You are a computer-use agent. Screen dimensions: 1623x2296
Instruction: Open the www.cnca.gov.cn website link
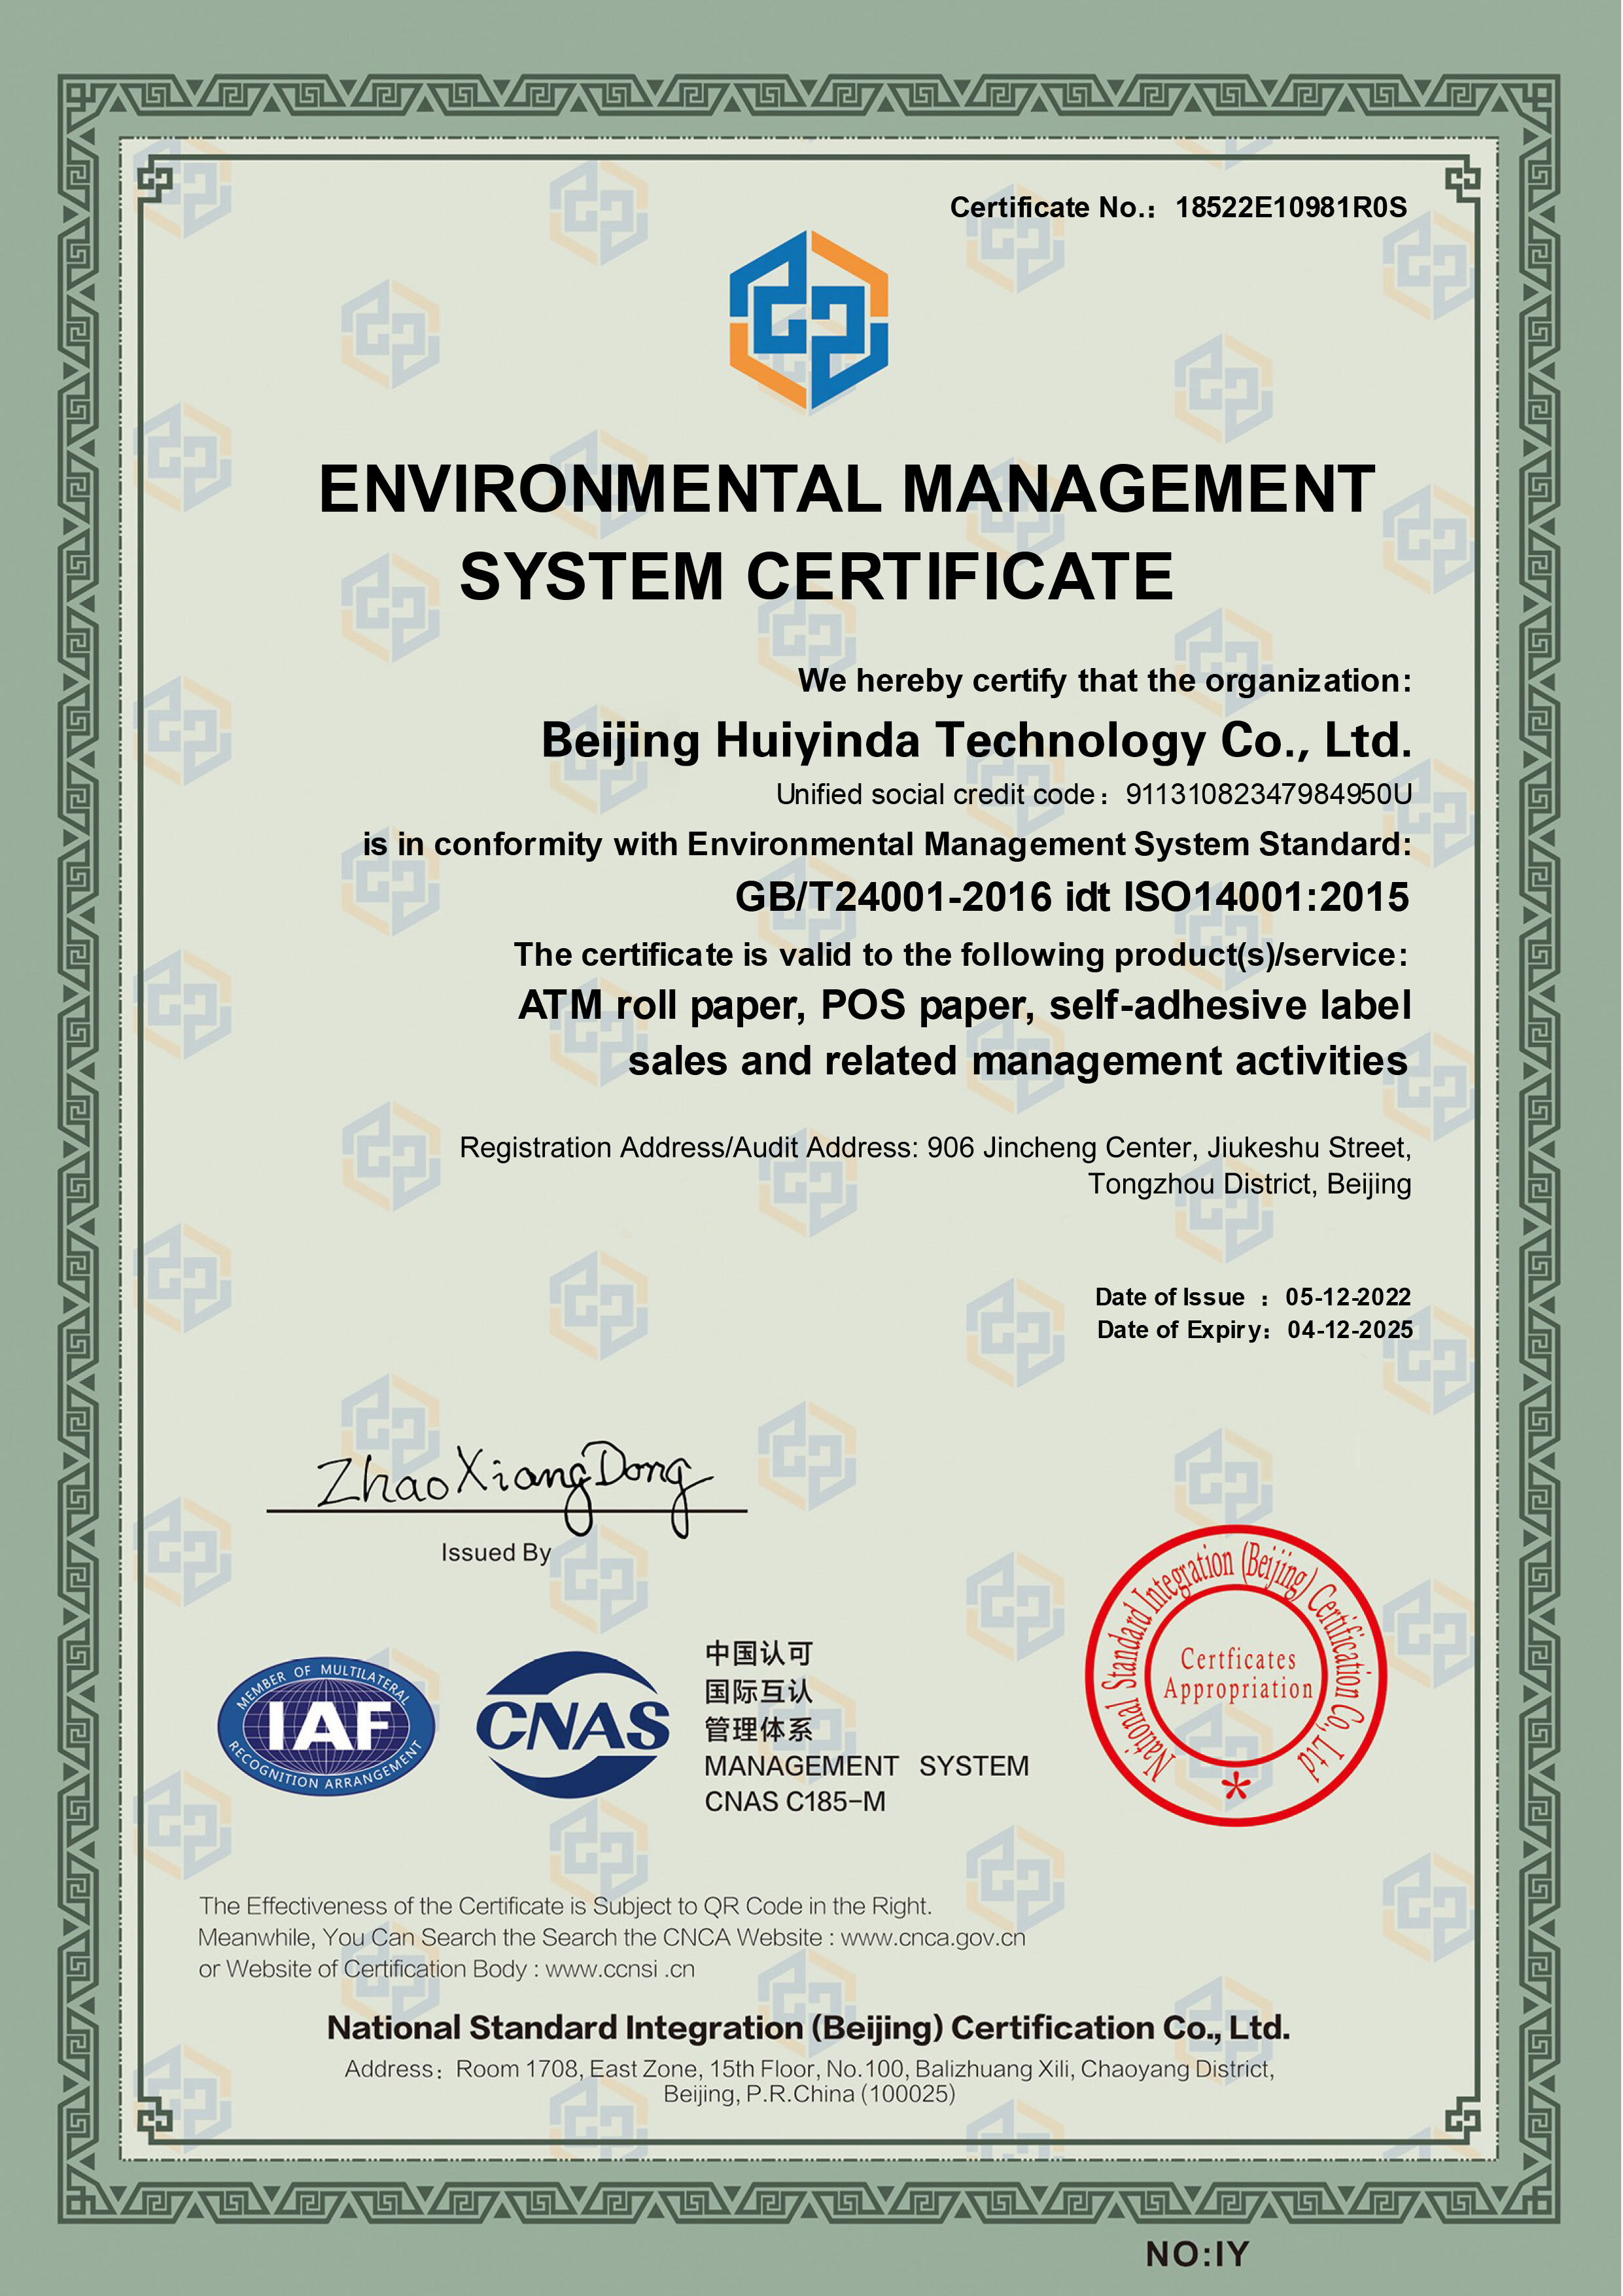933,1938
